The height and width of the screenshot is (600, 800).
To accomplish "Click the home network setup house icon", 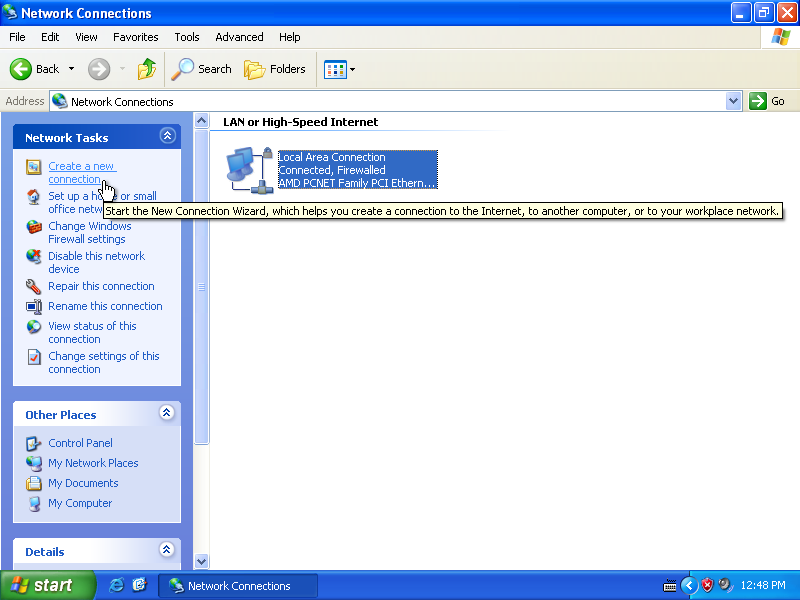I will pyautogui.click(x=34, y=196).
